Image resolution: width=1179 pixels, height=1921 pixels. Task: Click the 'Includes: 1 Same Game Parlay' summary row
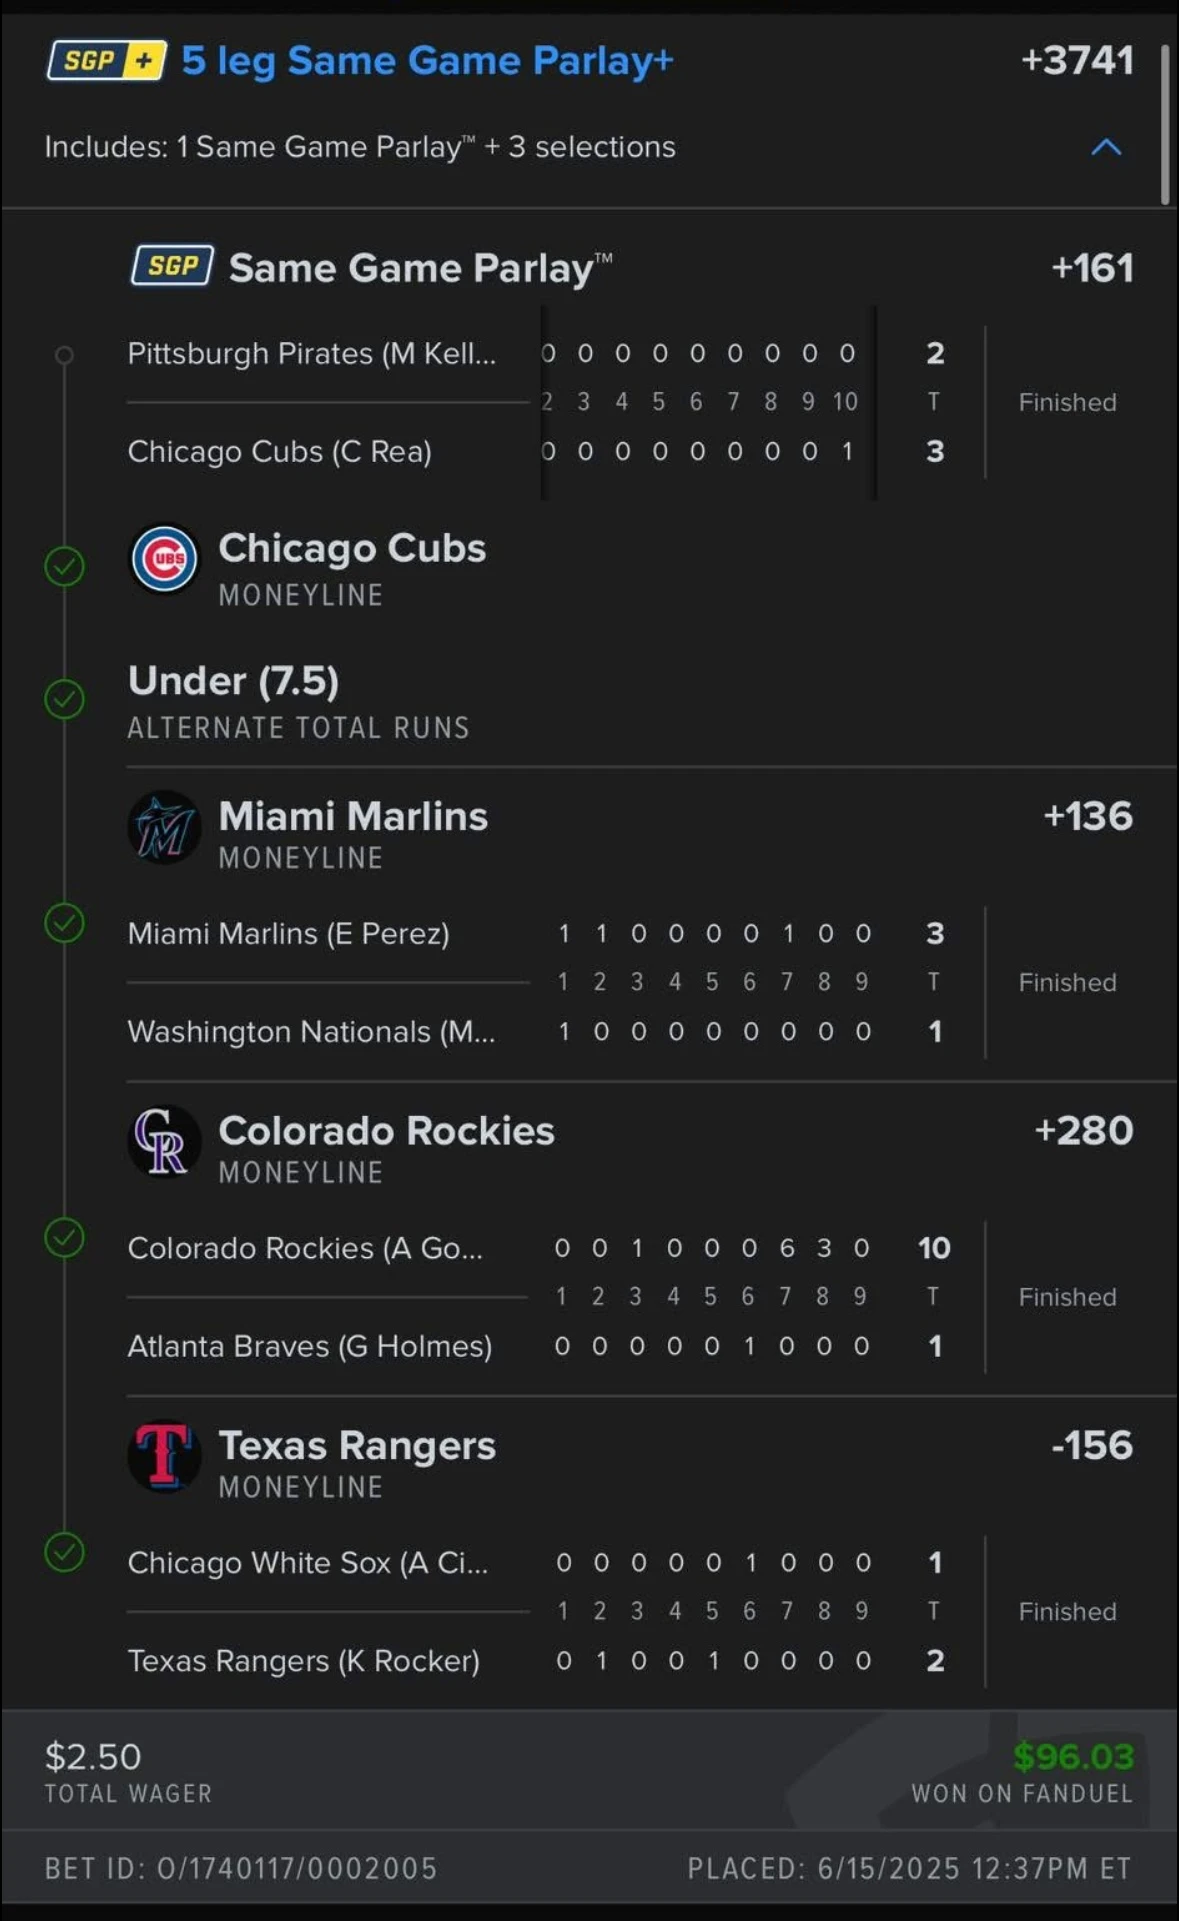589,147
